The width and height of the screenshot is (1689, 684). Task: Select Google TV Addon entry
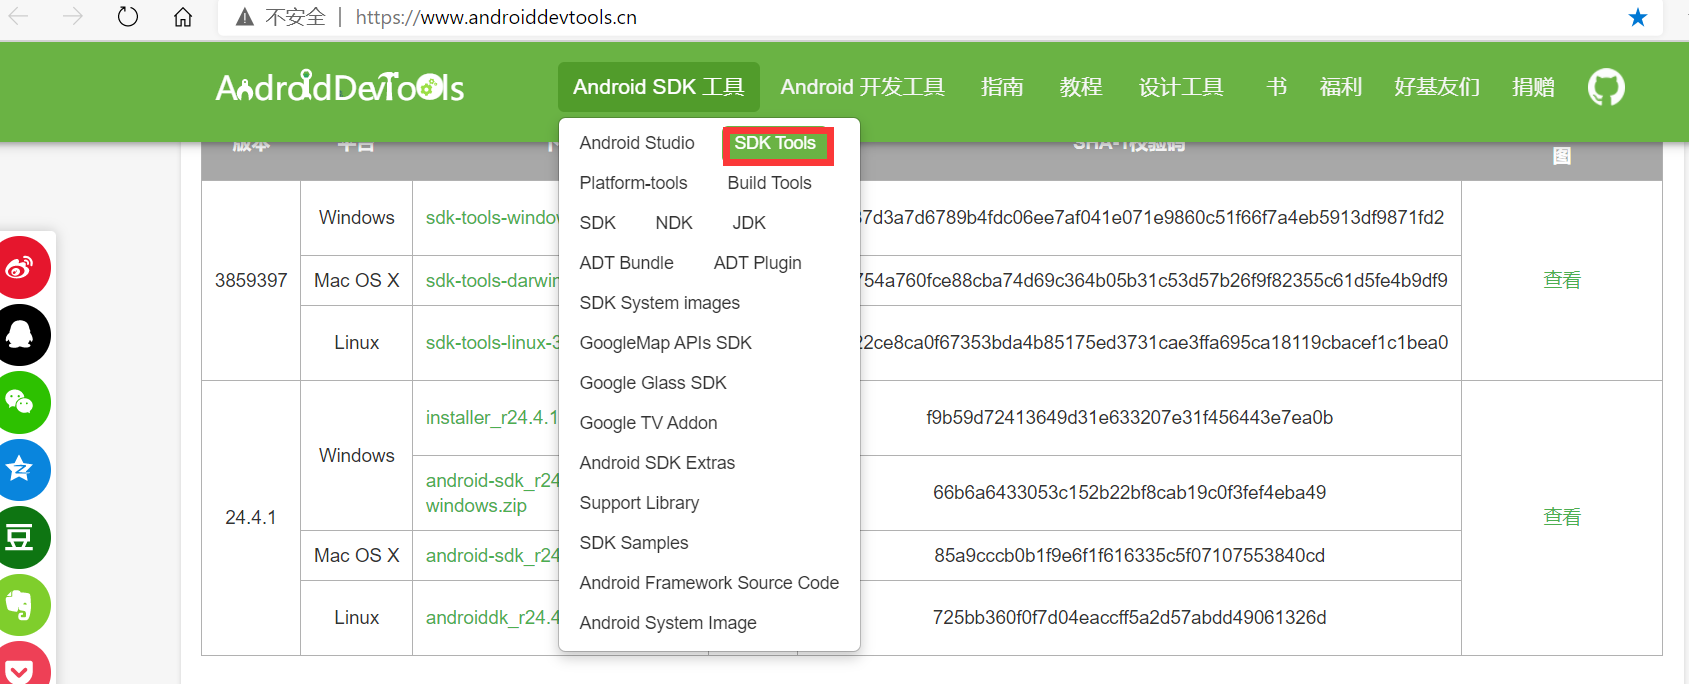[x=648, y=423]
